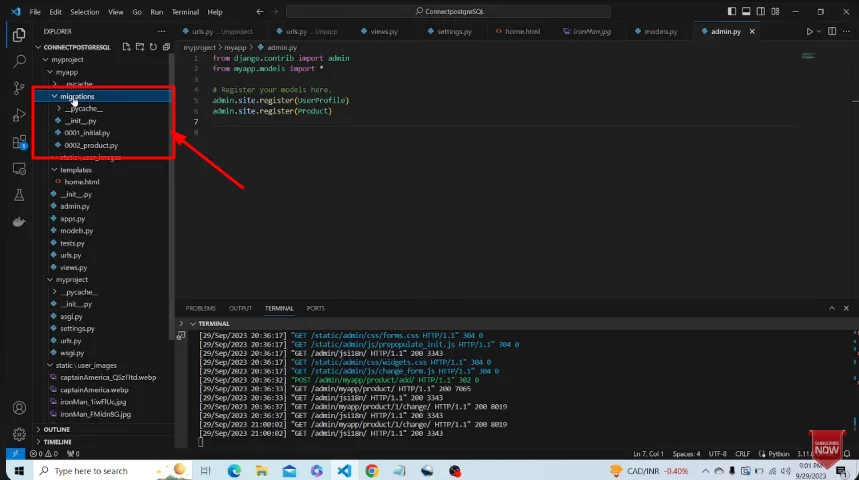Collapse the myapp folder
The image size is (859, 480).
[x=50, y=72]
